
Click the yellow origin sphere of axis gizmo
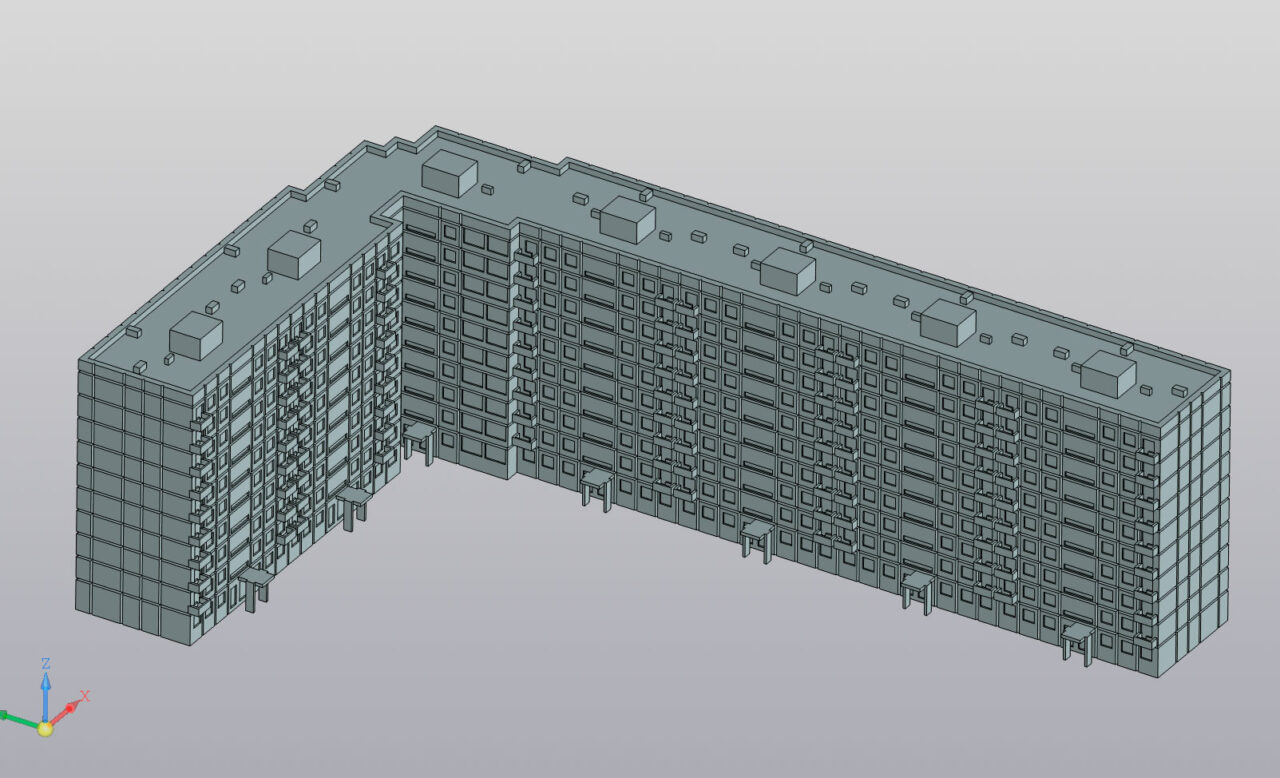45,728
